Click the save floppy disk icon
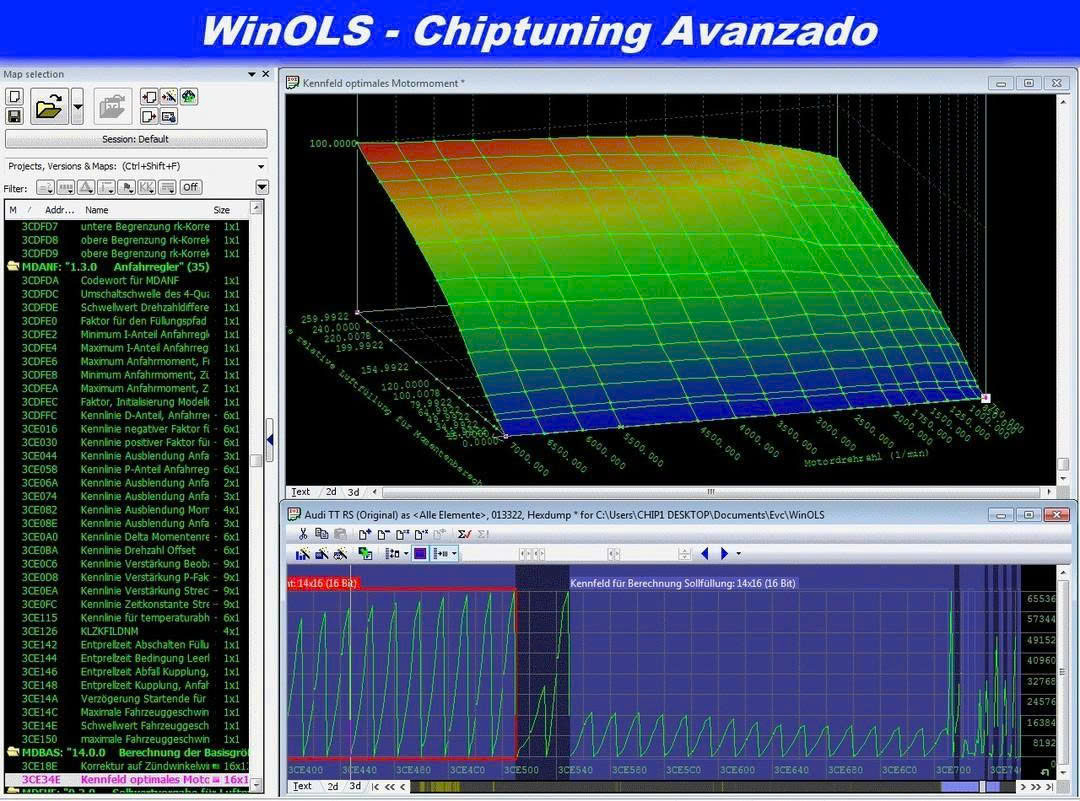Screen dimensions: 1080x801 point(14,117)
